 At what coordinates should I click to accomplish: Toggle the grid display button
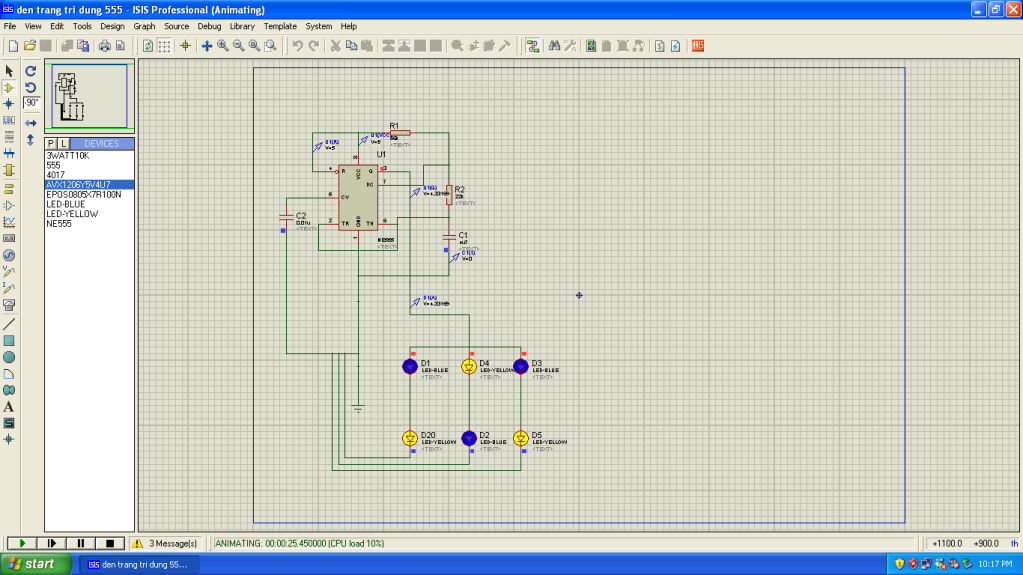(165, 46)
